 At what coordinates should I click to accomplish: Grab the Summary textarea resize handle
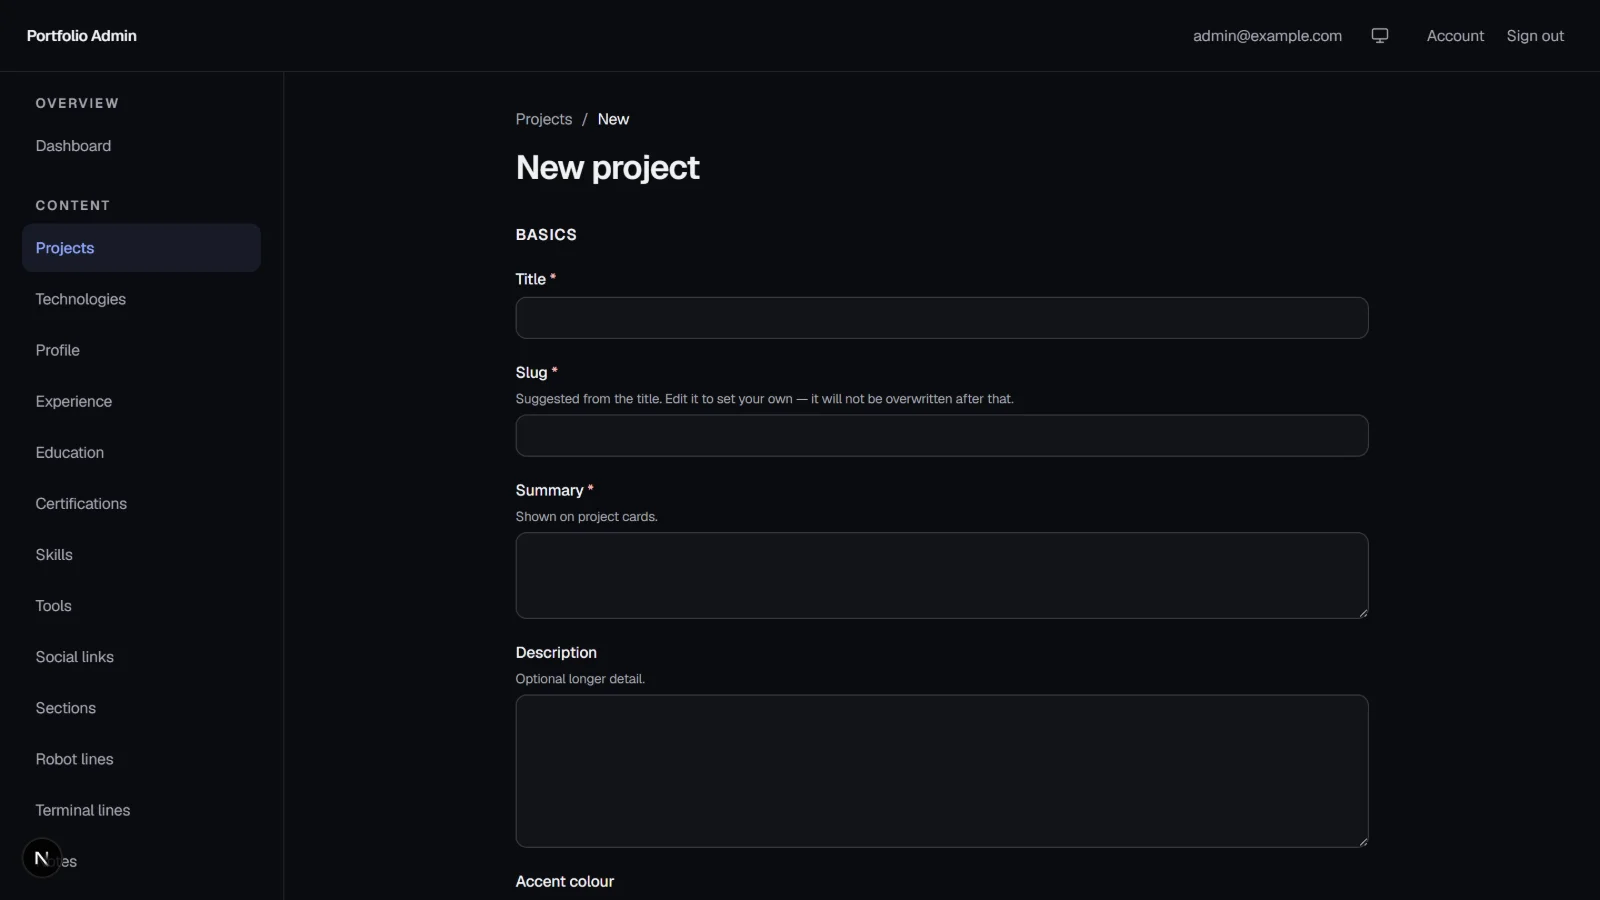click(1362, 612)
